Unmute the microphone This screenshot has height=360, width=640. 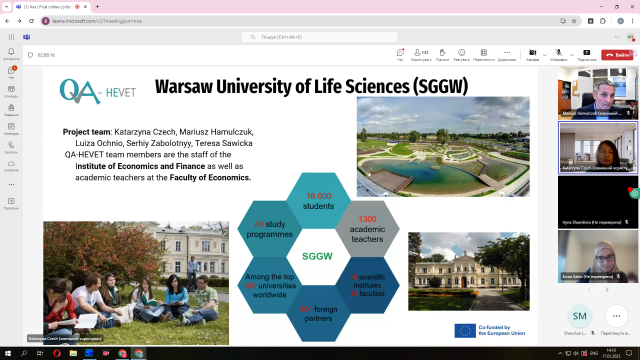click(x=558, y=55)
